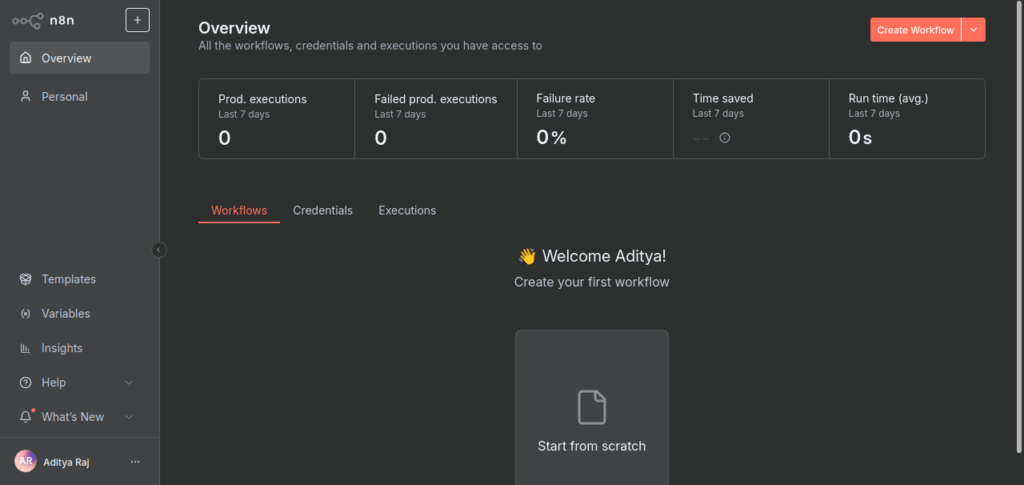Click the Failed prod. executions stat card
Viewport: 1024px width, 485px height.
tap(435, 119)
